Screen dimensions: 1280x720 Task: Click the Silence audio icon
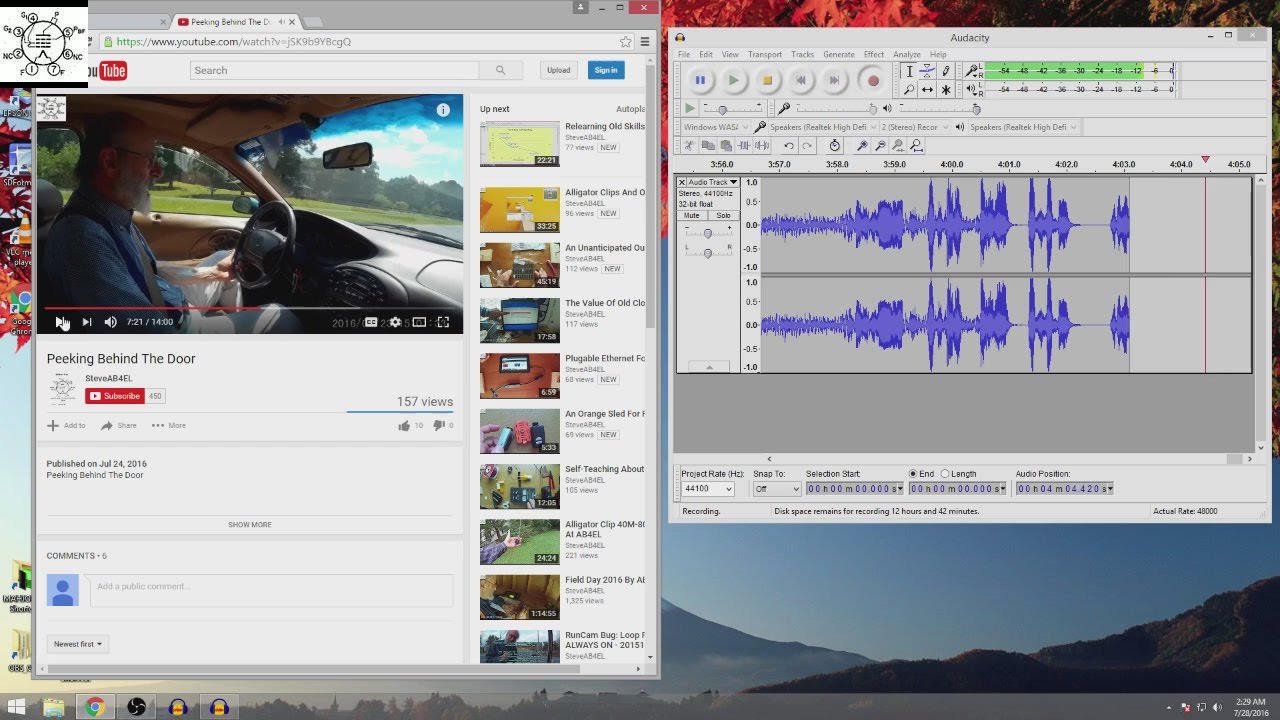[762, 146]
